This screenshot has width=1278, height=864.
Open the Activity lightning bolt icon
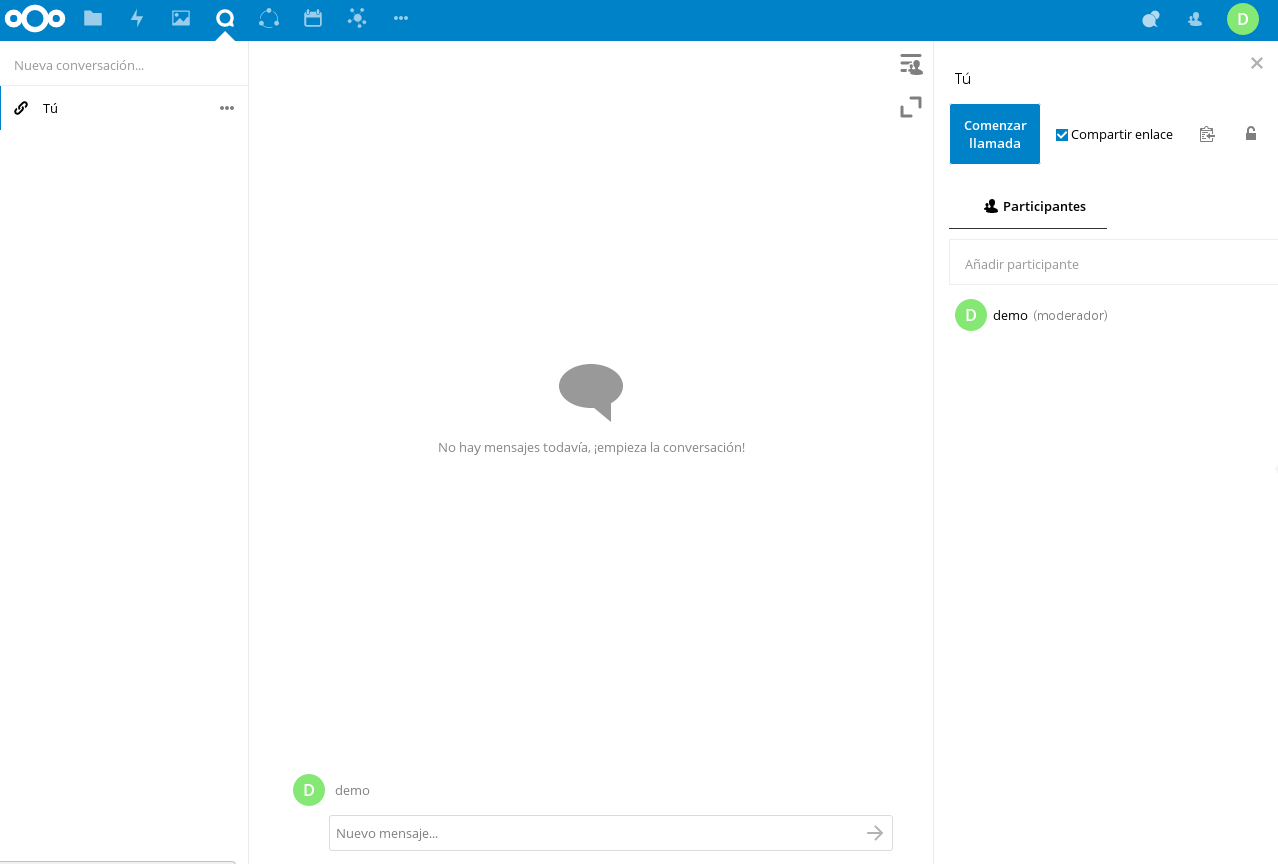(137, 18)
